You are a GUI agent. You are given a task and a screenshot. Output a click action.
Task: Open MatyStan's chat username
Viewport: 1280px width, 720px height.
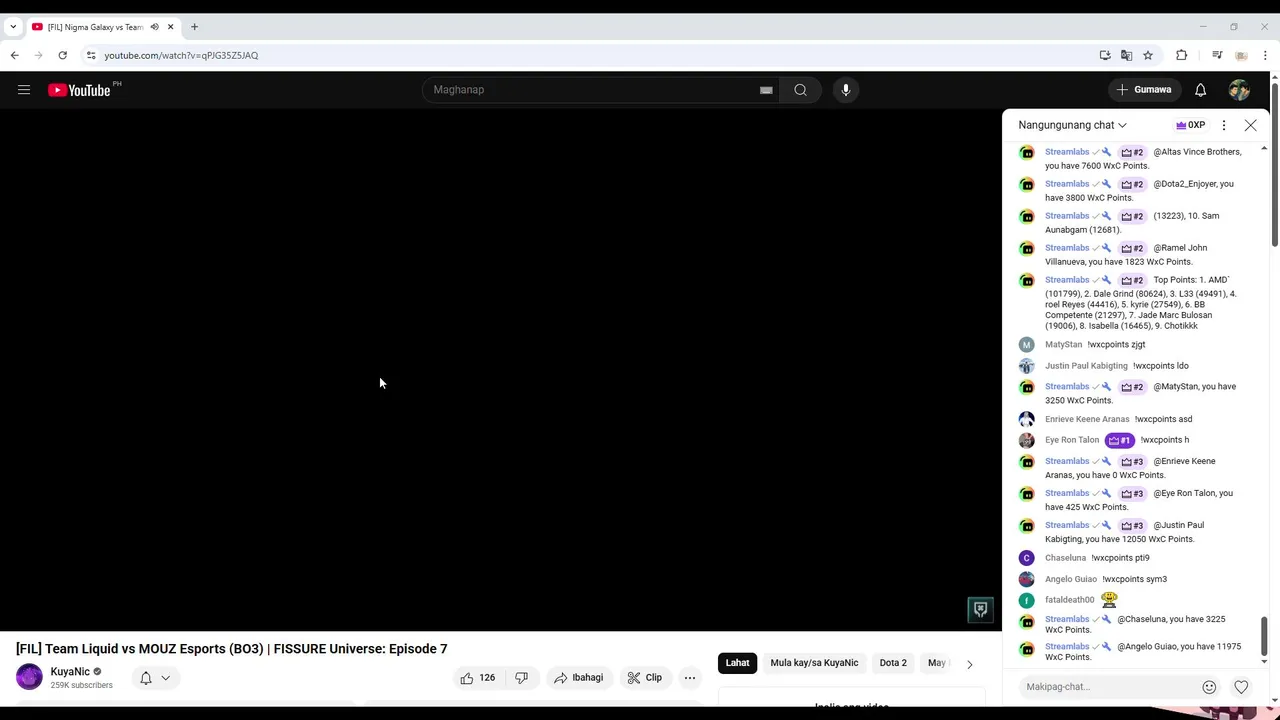coord(1063,344)
